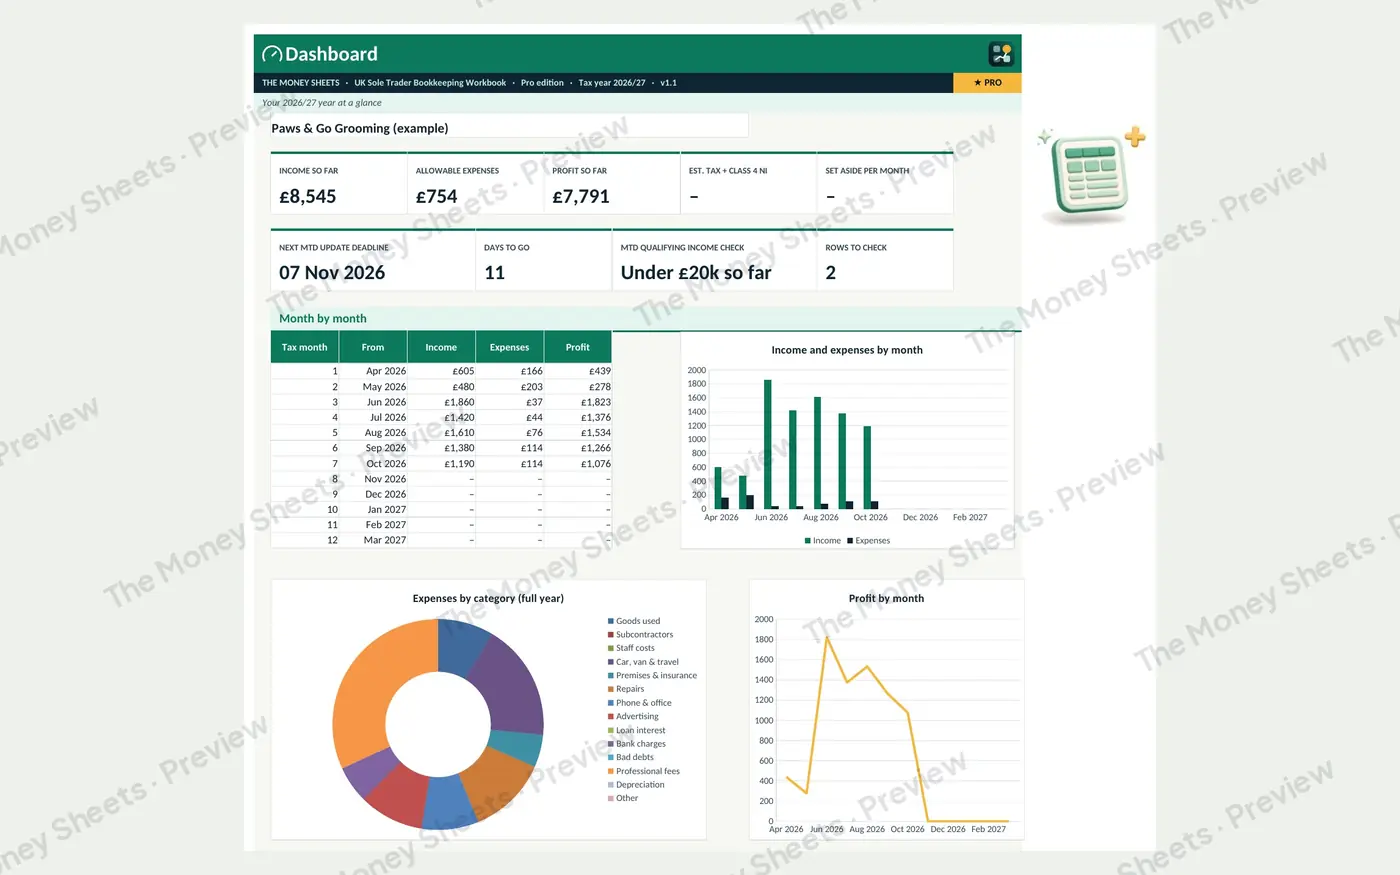
Task: Click the Days to go value "11"
Action: [x=494, y=273]
